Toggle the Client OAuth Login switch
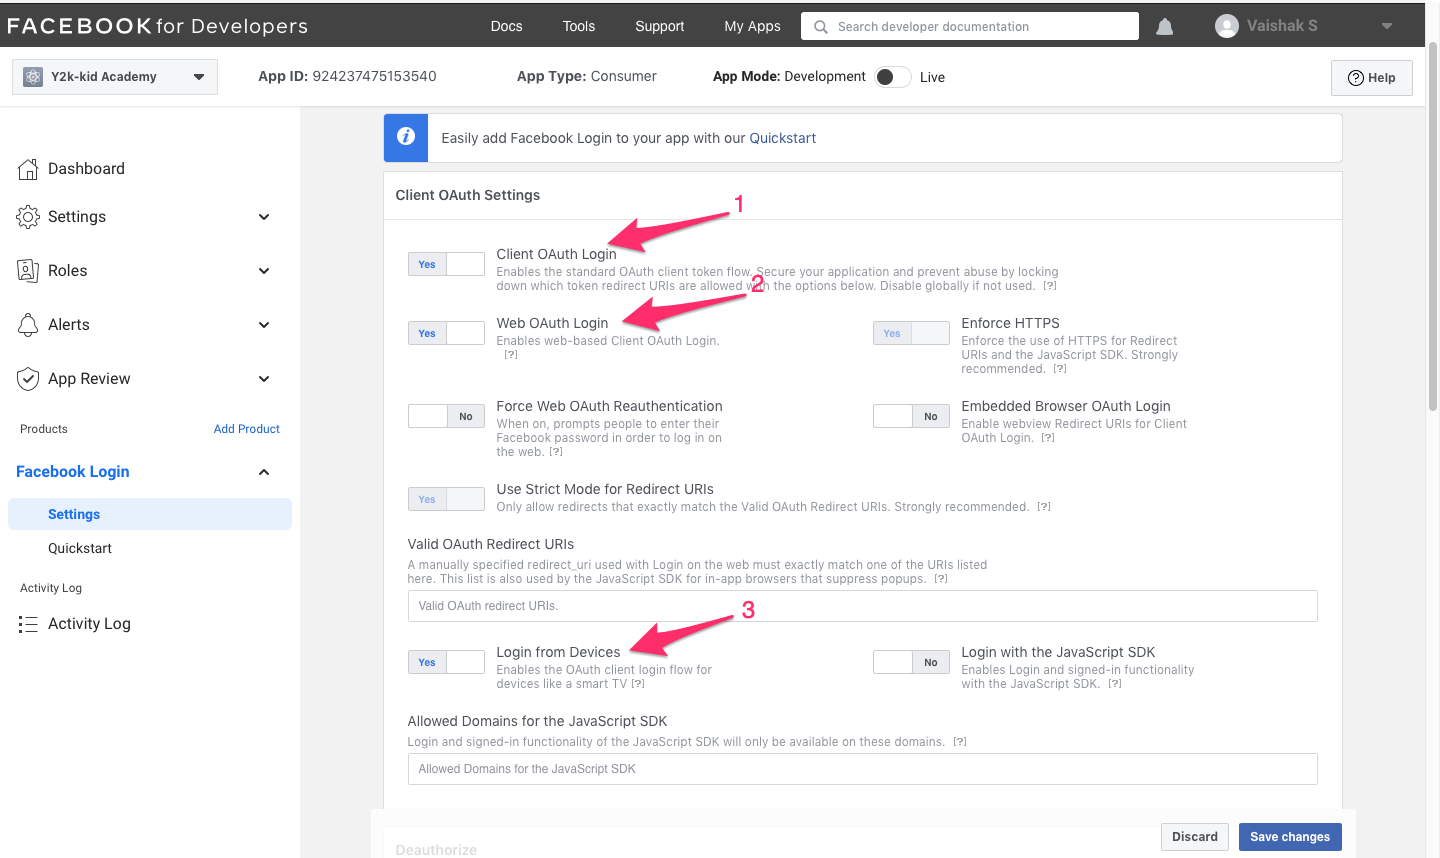 (446, 264)
